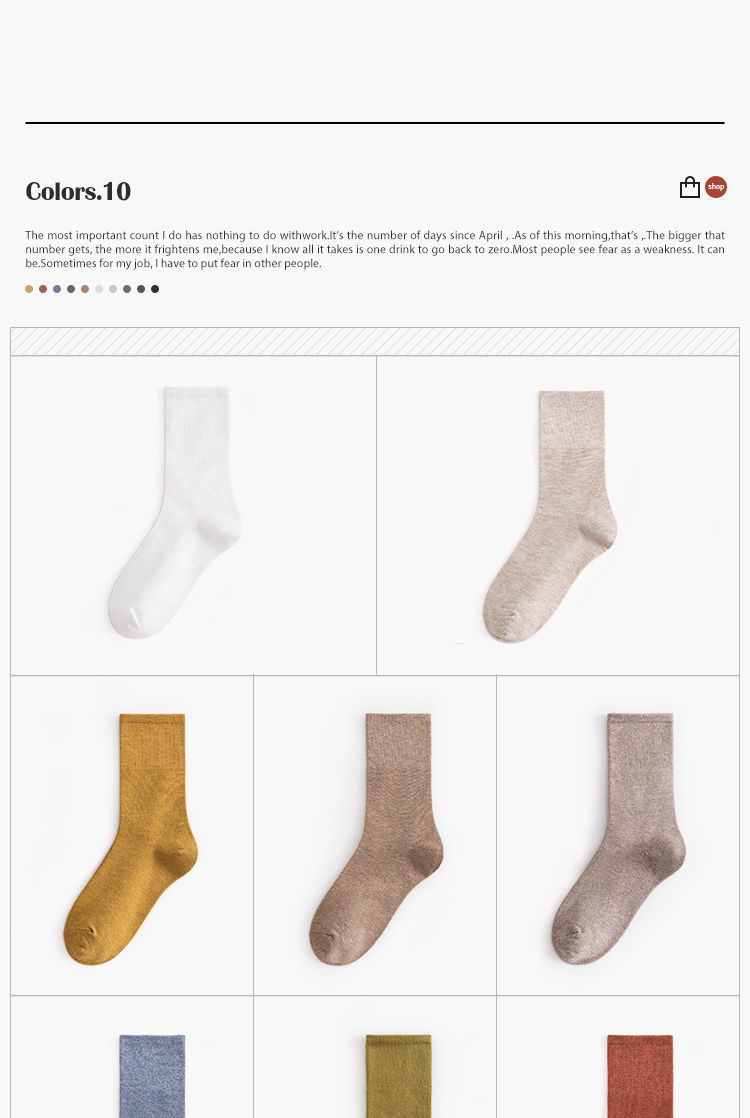Choose the light tan color dot

[x=85, y=289]
